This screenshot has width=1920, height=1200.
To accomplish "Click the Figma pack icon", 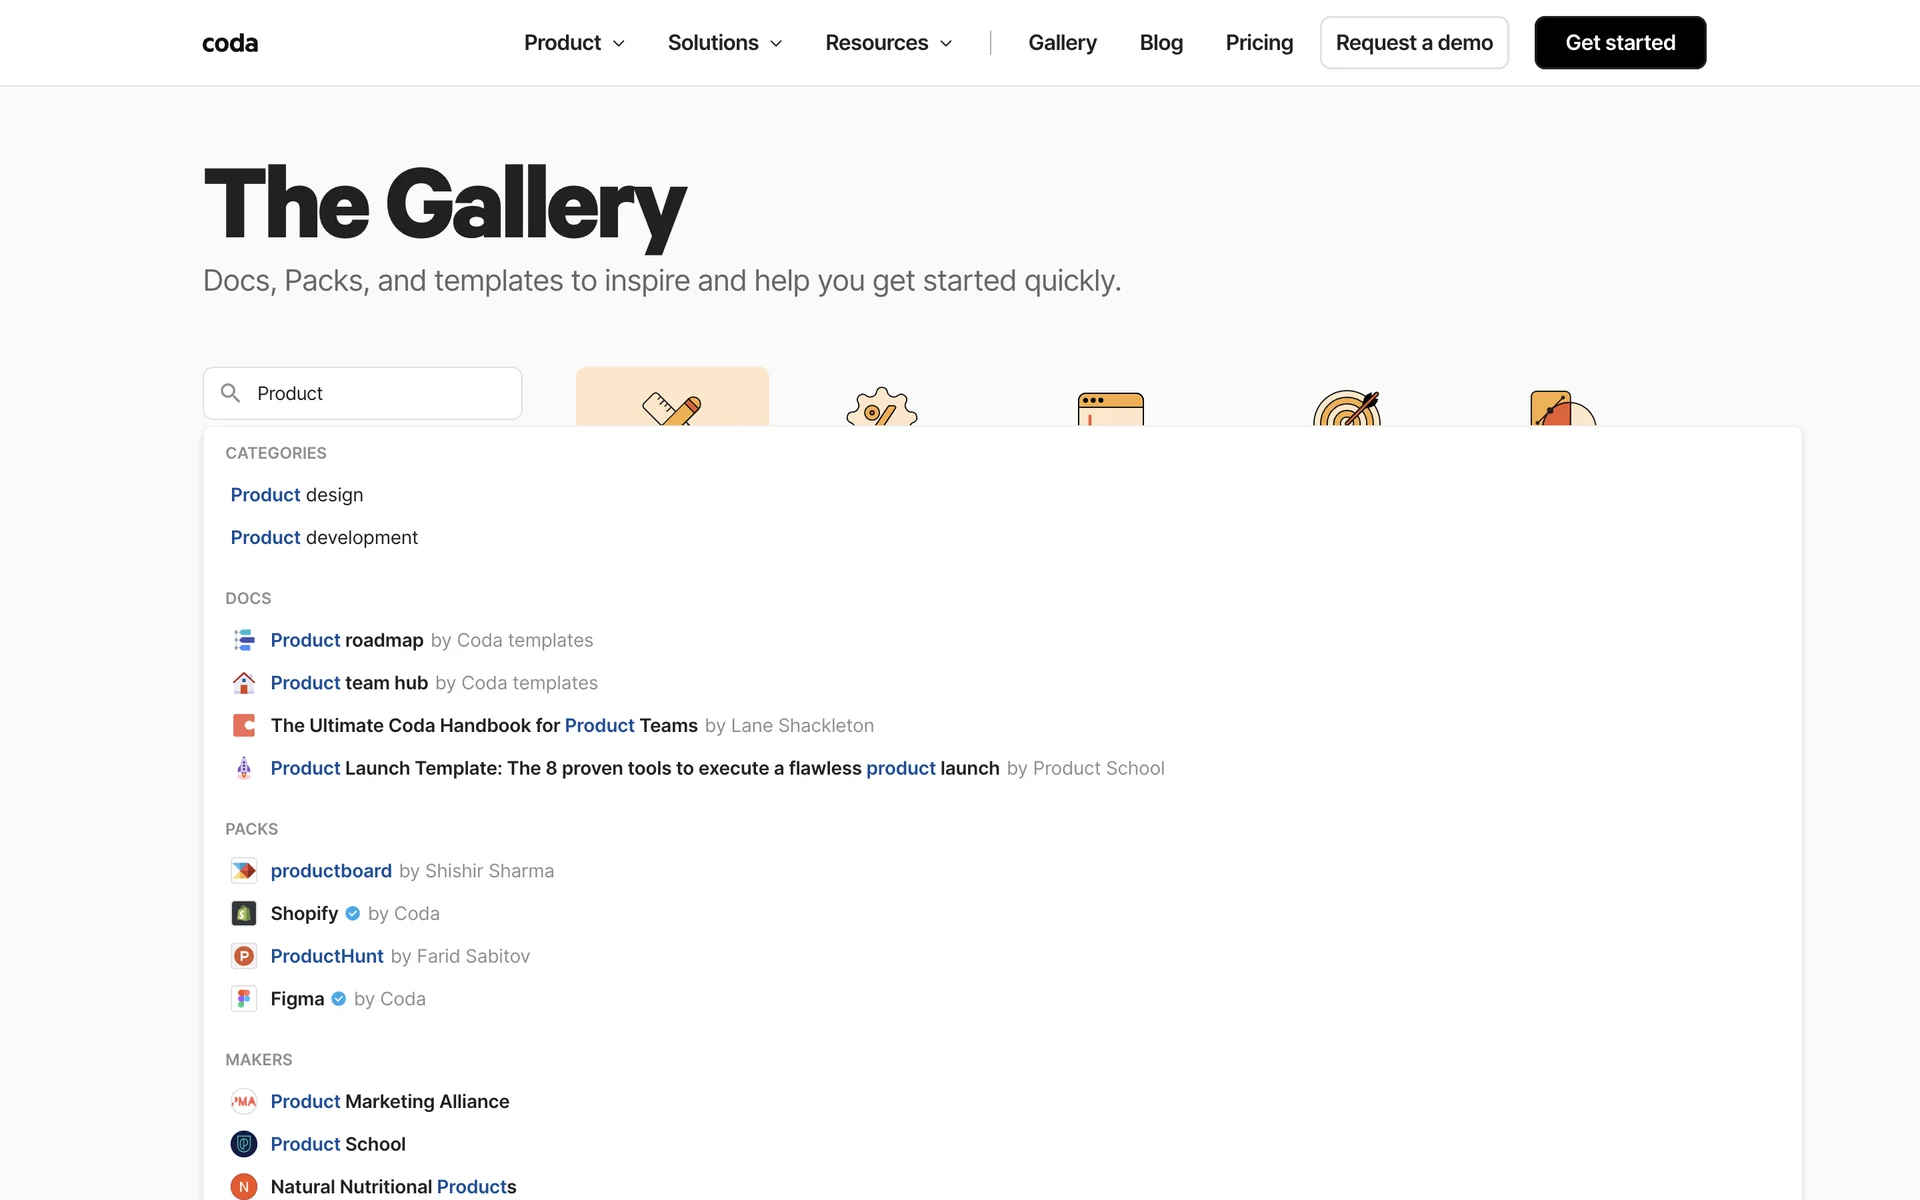I will 244,999.
